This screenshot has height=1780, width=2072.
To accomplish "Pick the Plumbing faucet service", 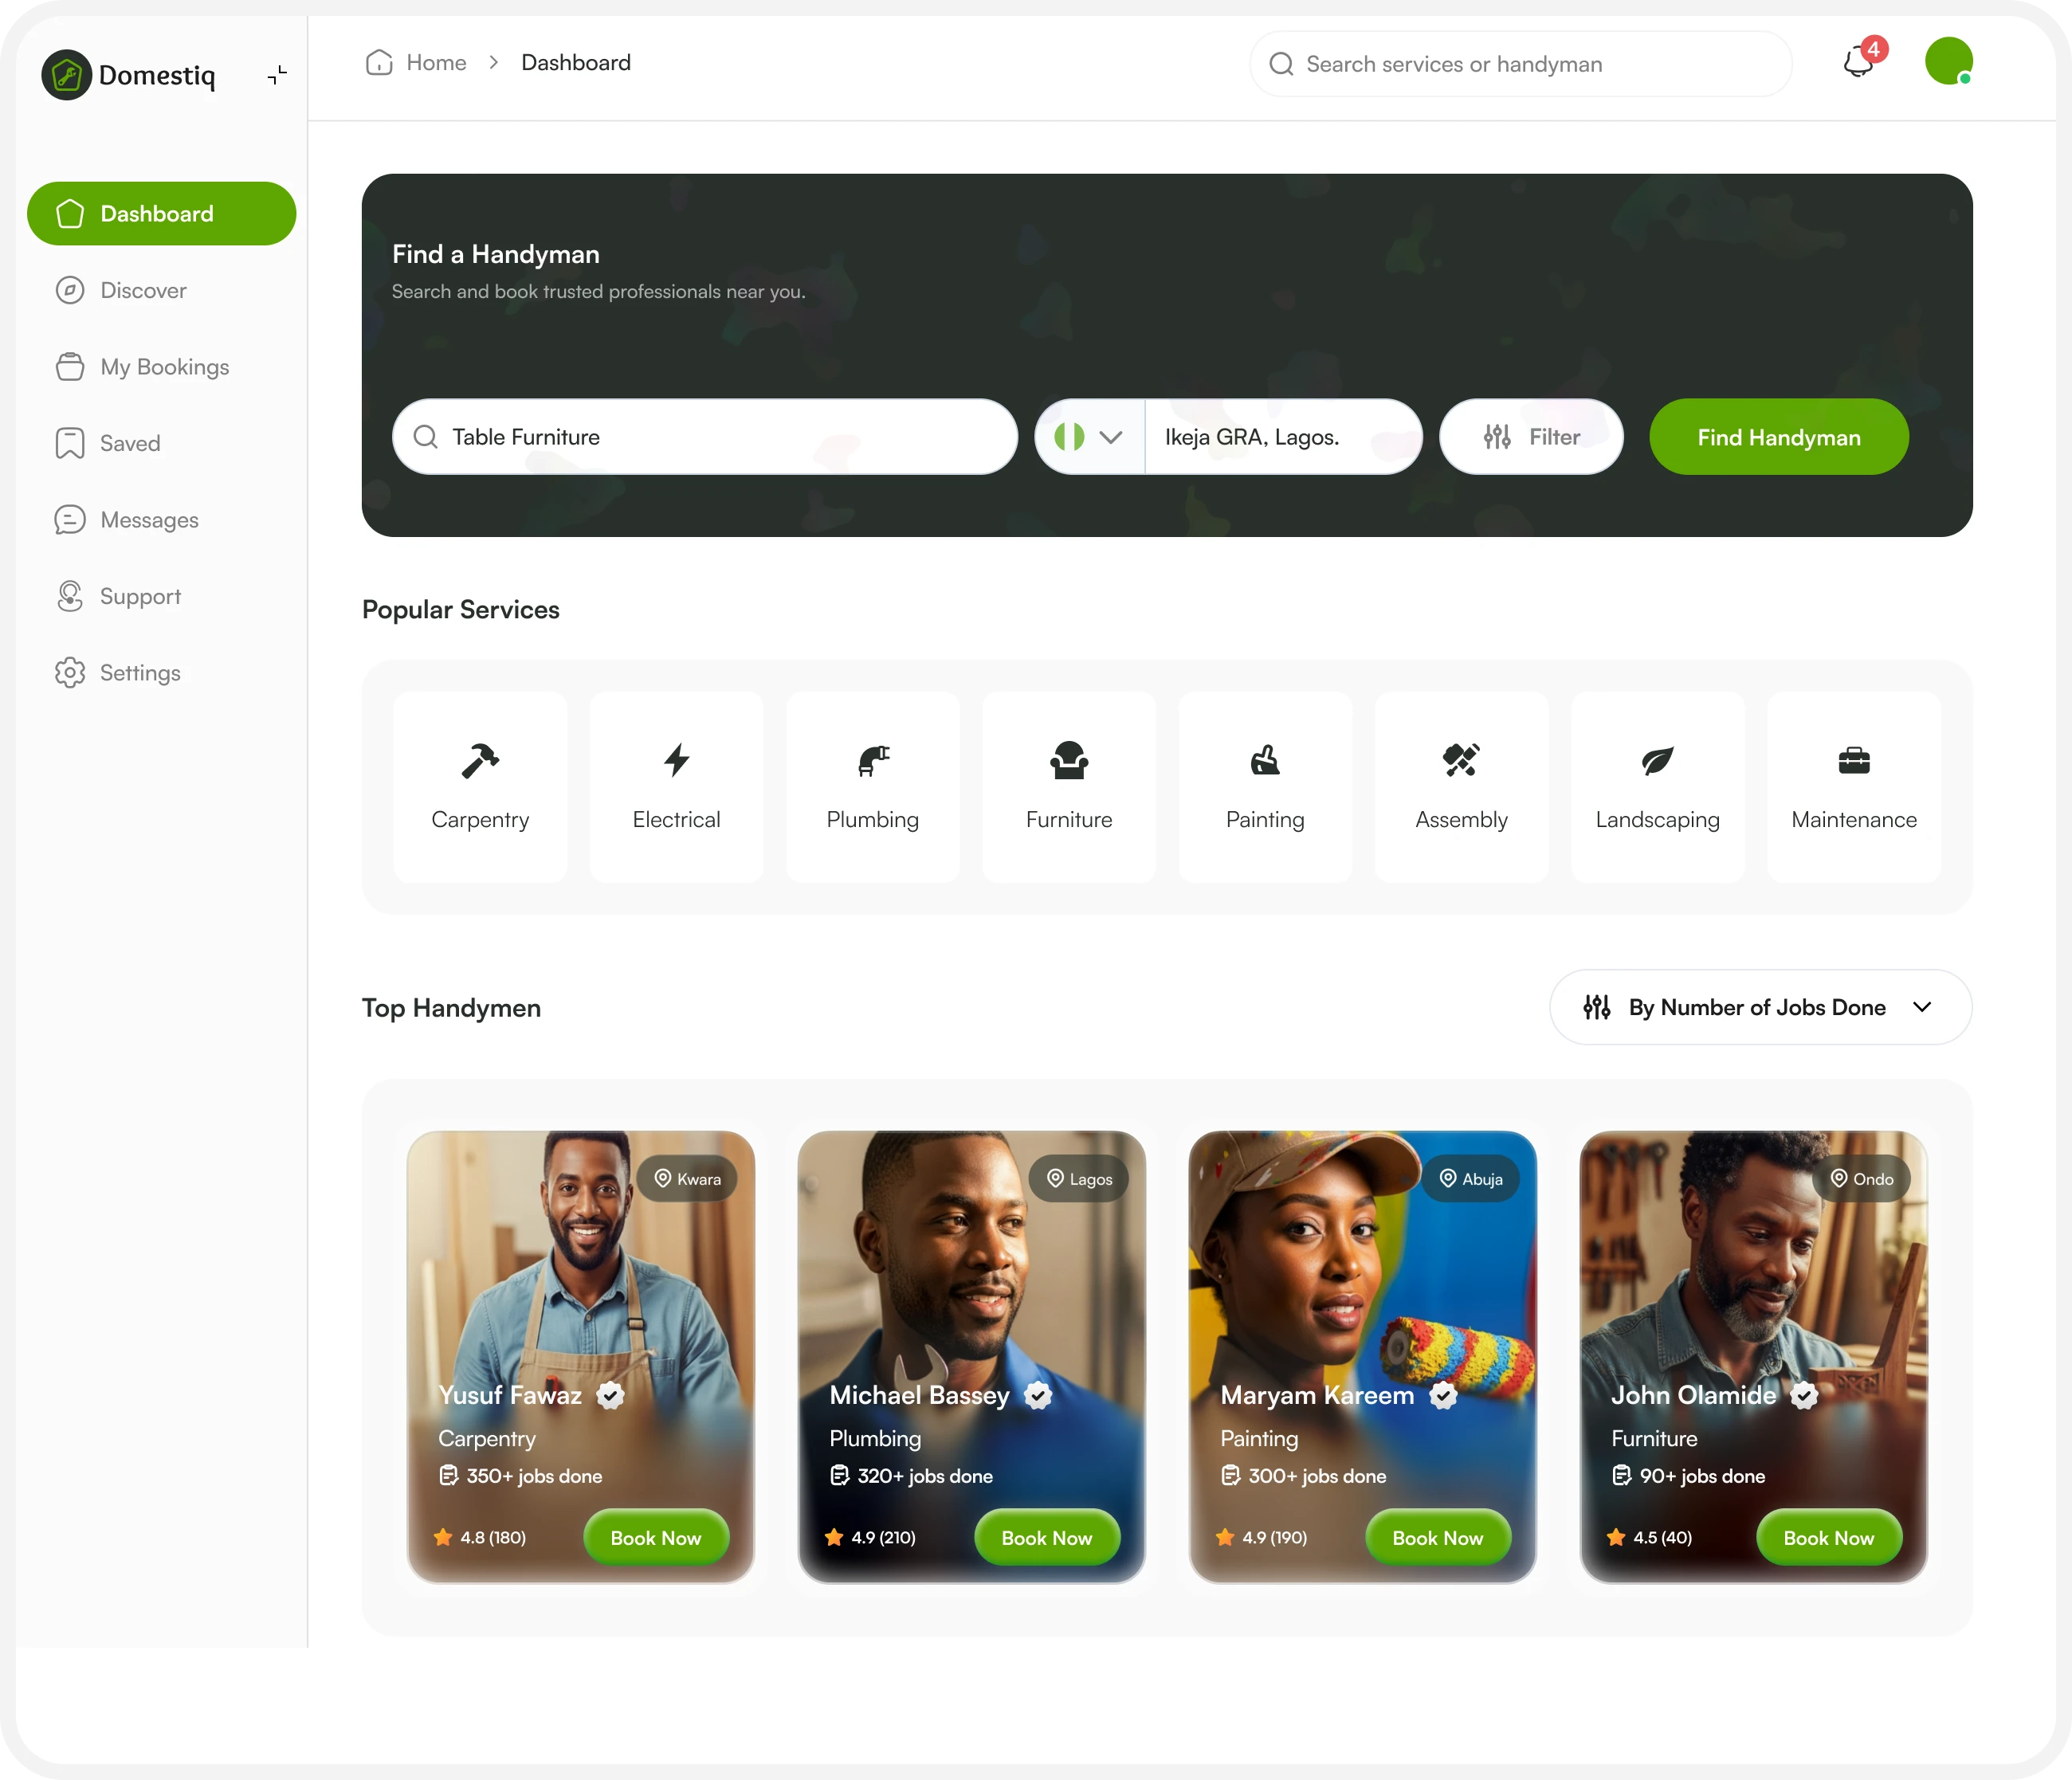I will point(872,787).
